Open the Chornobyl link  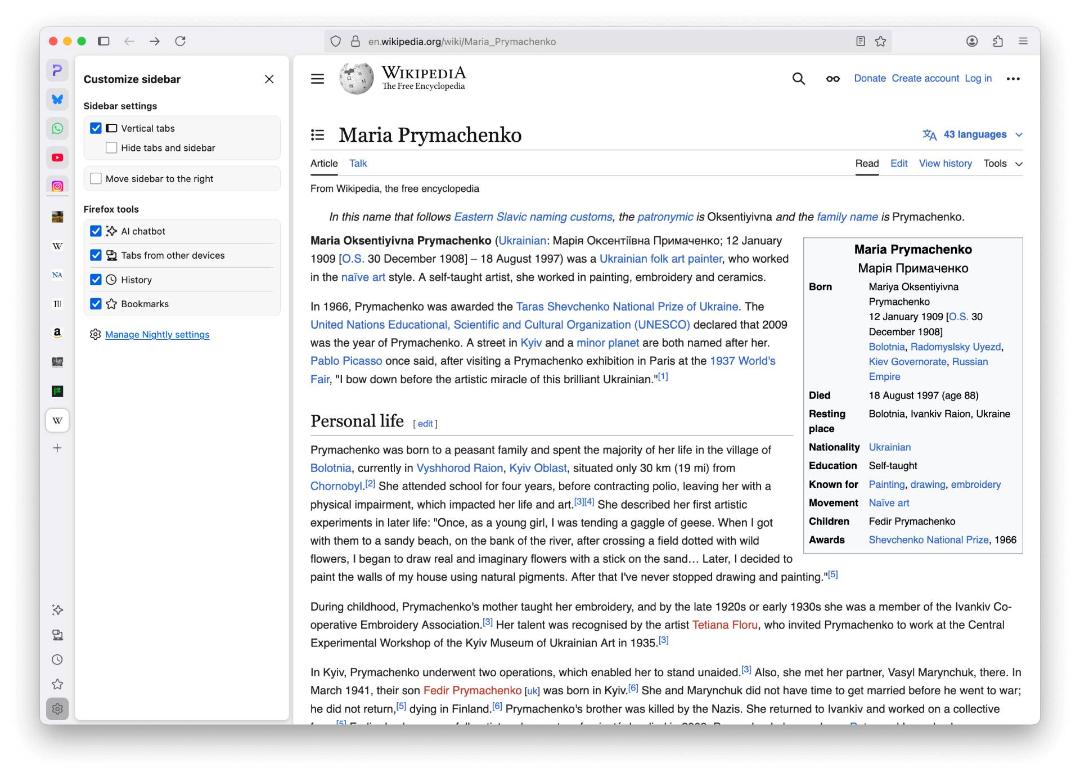(336, 486)
